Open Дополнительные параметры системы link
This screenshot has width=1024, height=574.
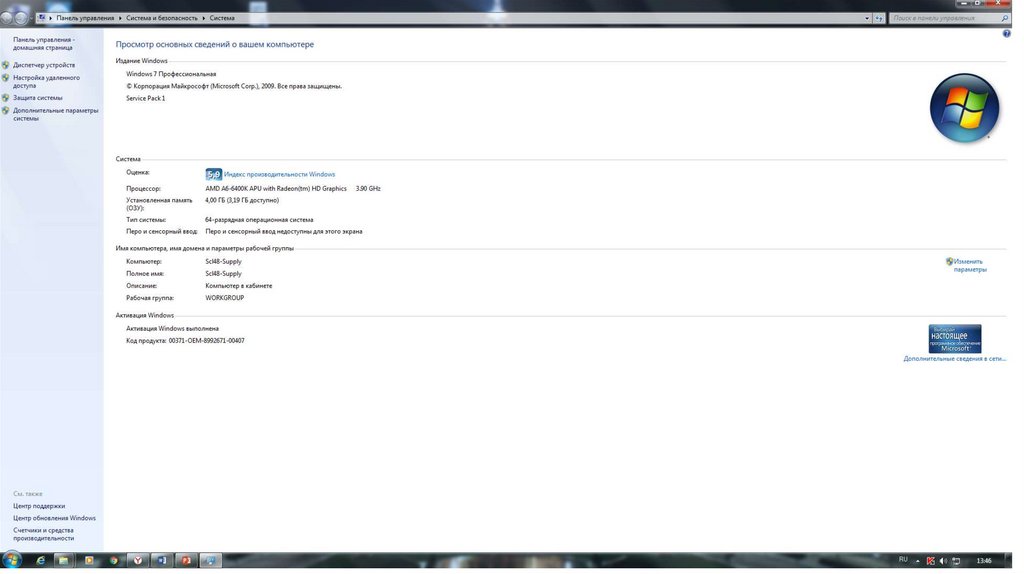click(x=56, y=115)
